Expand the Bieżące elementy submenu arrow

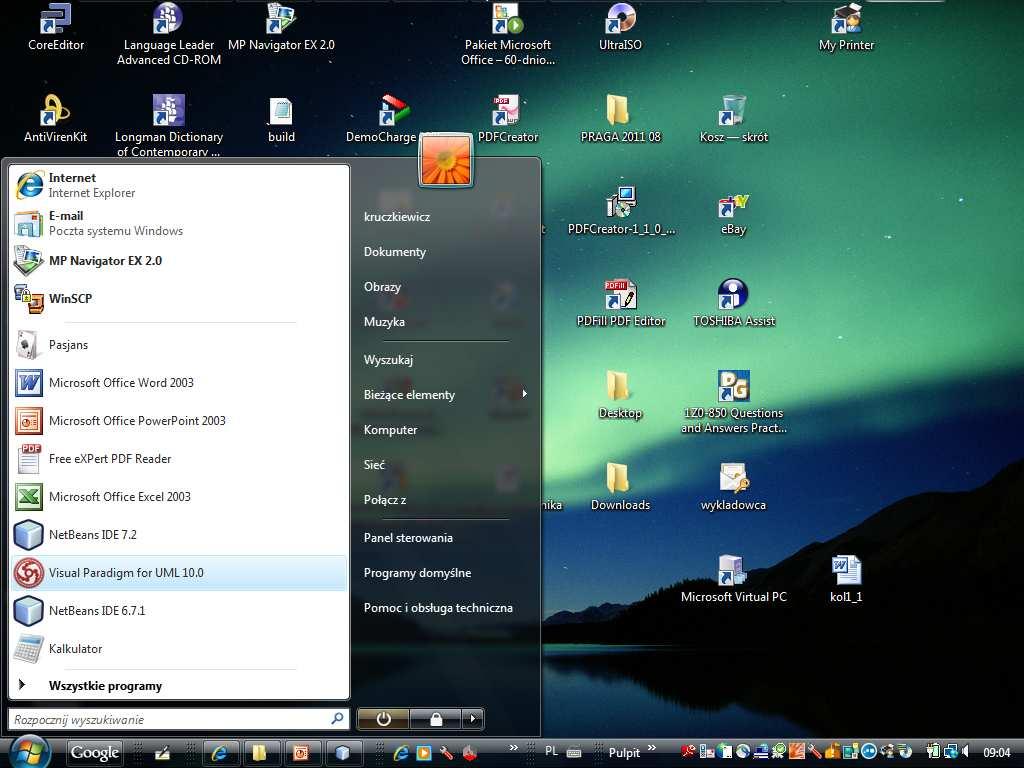point(524,394)
